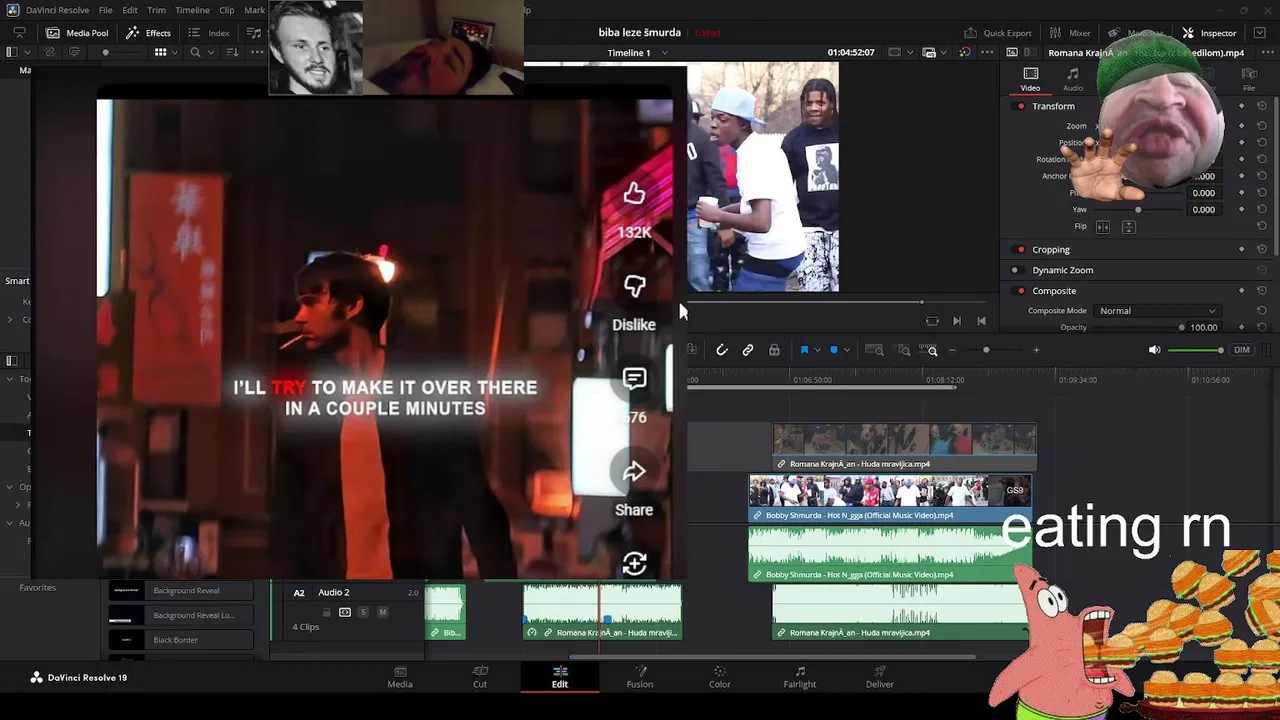Screen dimensions: 1280x720
Task: Open the Mixer panel
Action: tap(1070, 33)
